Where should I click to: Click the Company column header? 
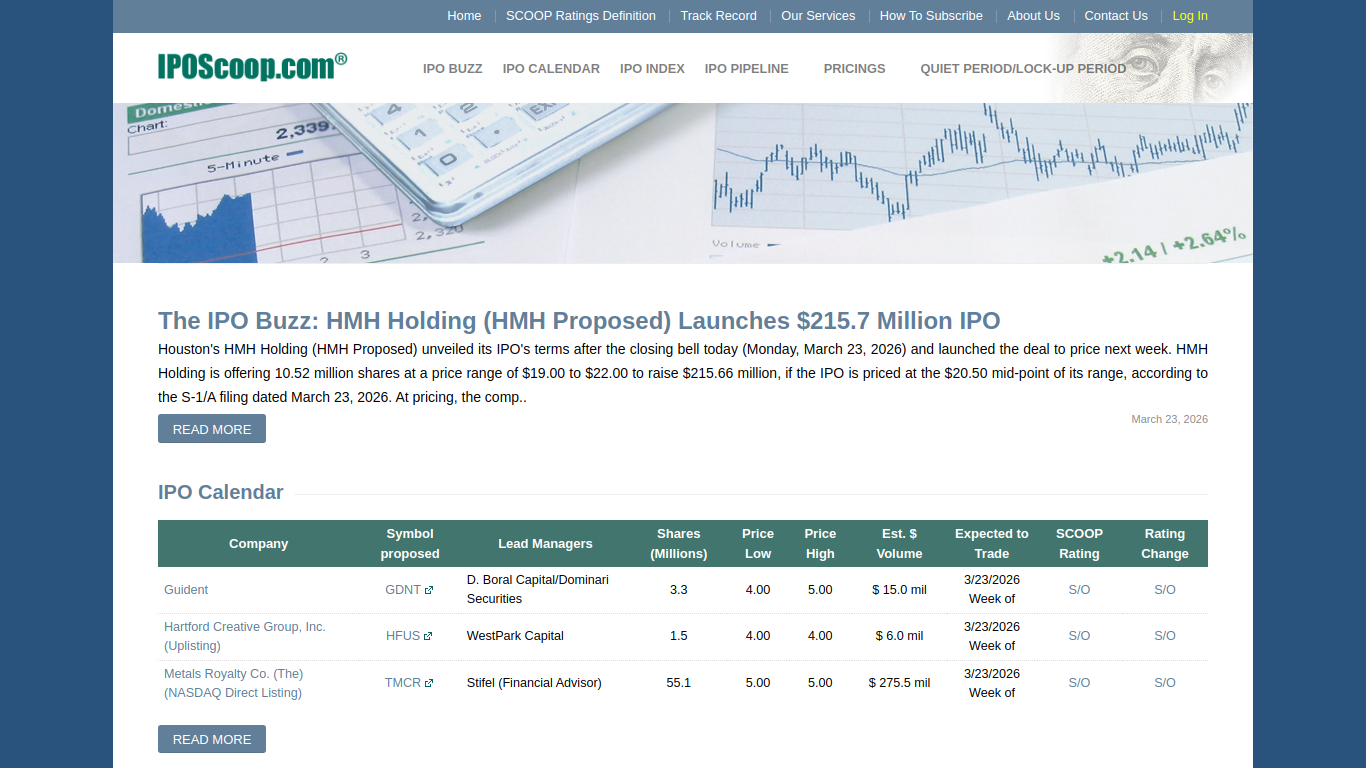pyautogui.click(x=258, y=544)
